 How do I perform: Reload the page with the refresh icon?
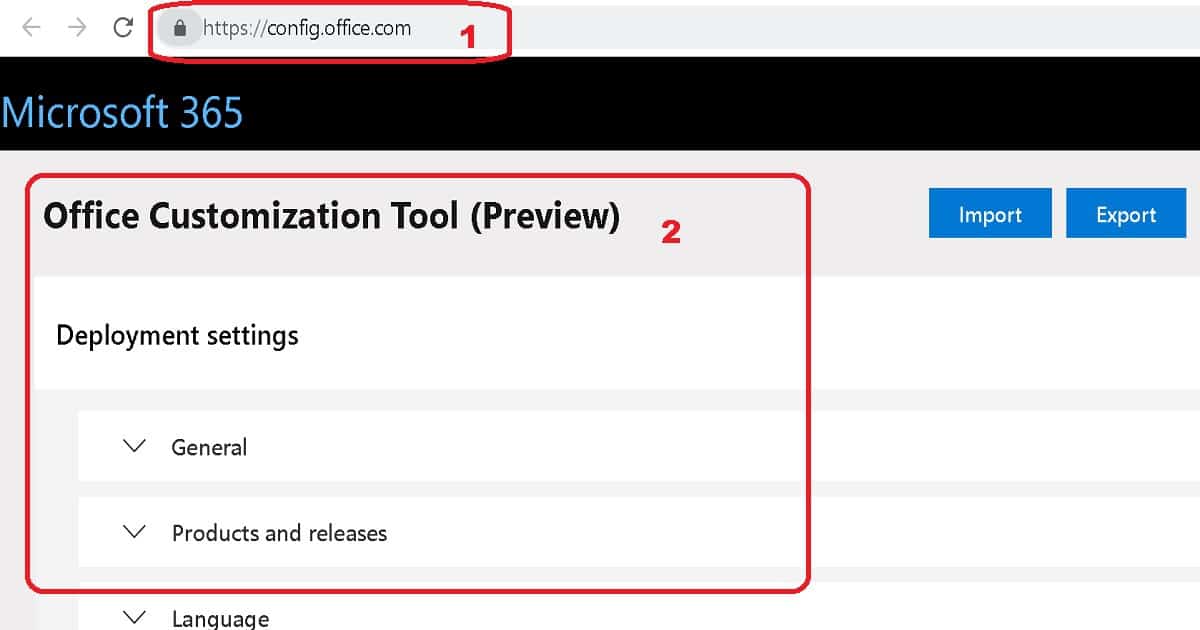click(123, 28)
